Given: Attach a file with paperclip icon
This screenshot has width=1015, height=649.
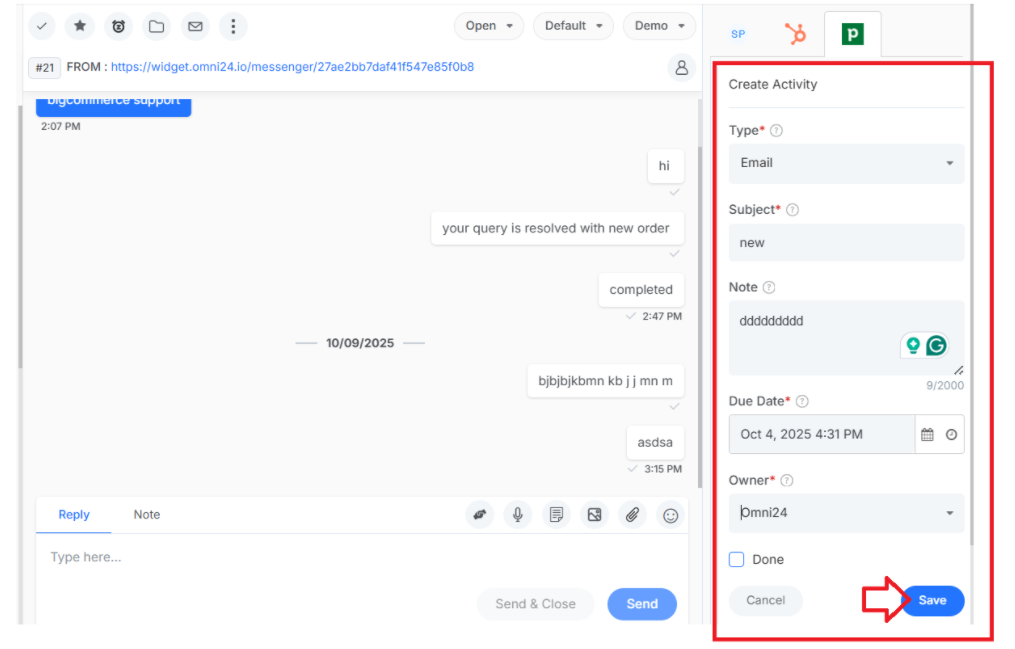Looking at the screenshot, I should click(x=632, y=514).
